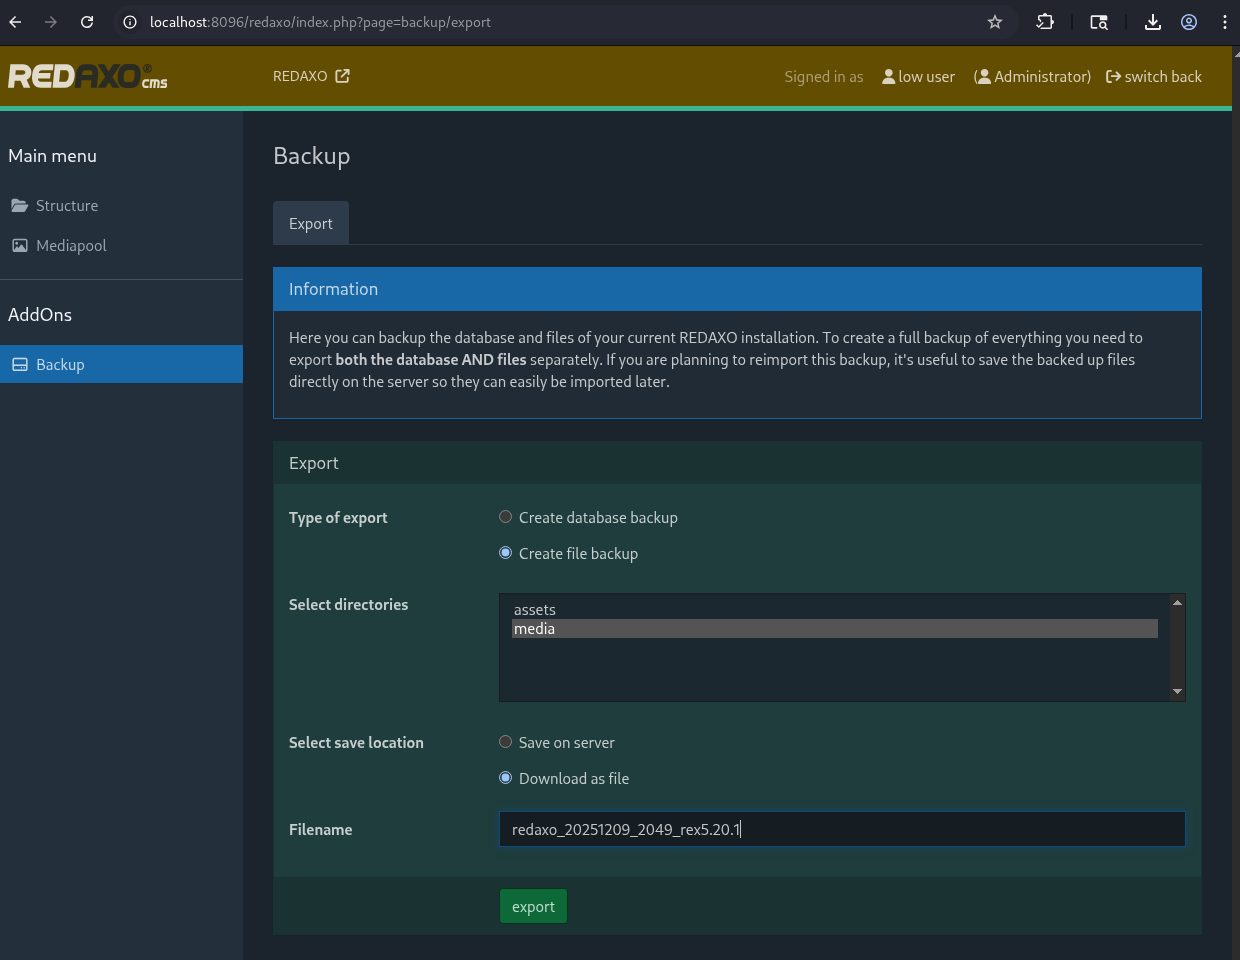Viewport: 1240px width, 960px height.
Task: Select the Create database backup option
Action: 506,517
